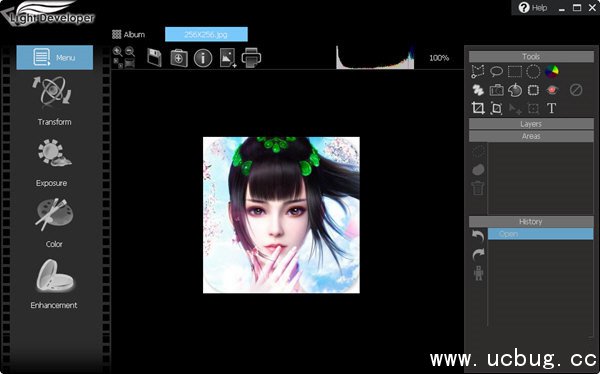The image size is (600, 374).
Task: Click the dashed-circle add-area icon in Areas
Action: pyautogui.click(x=478, y=151)
